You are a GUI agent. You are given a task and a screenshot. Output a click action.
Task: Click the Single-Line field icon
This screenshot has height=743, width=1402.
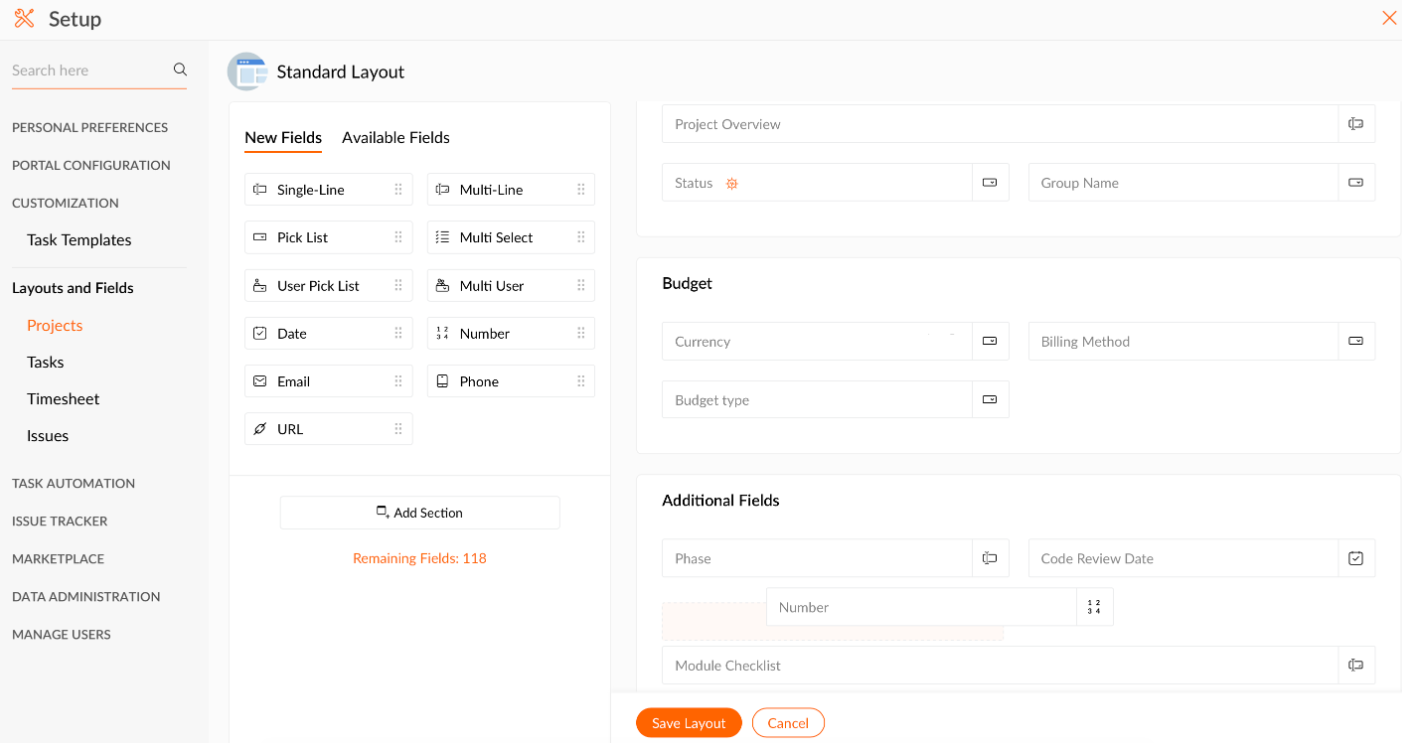260,189
